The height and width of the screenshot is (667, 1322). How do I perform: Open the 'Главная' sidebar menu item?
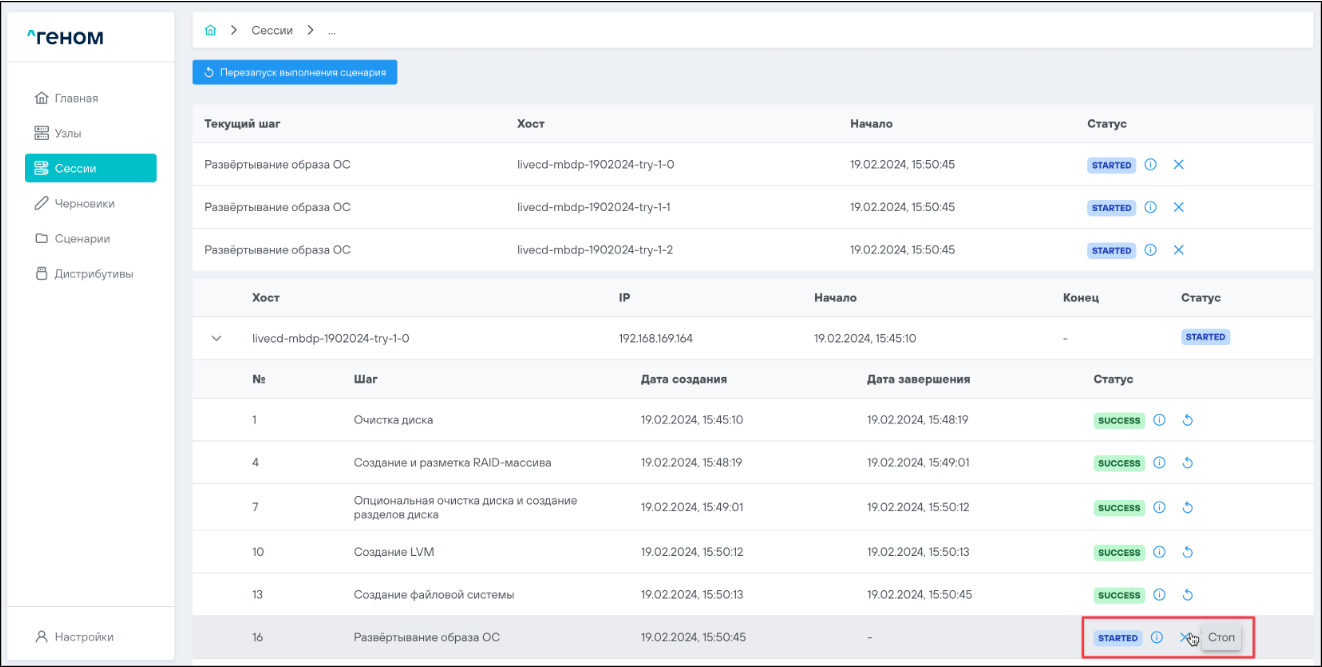(76, 98)
